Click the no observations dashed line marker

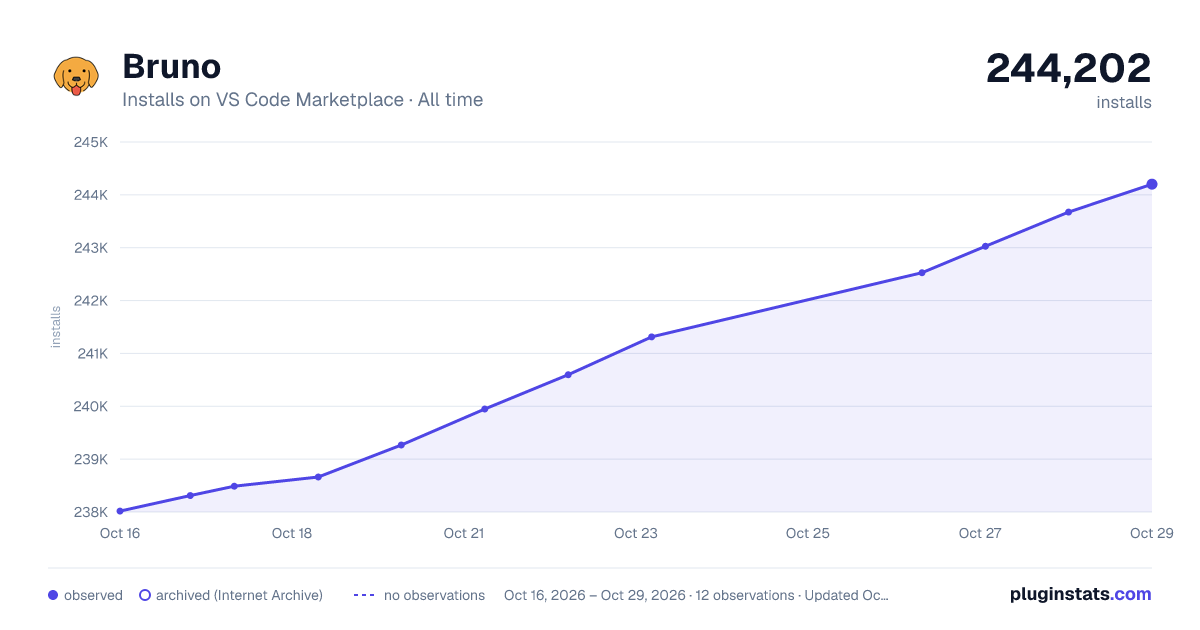(x=364, y=595)
